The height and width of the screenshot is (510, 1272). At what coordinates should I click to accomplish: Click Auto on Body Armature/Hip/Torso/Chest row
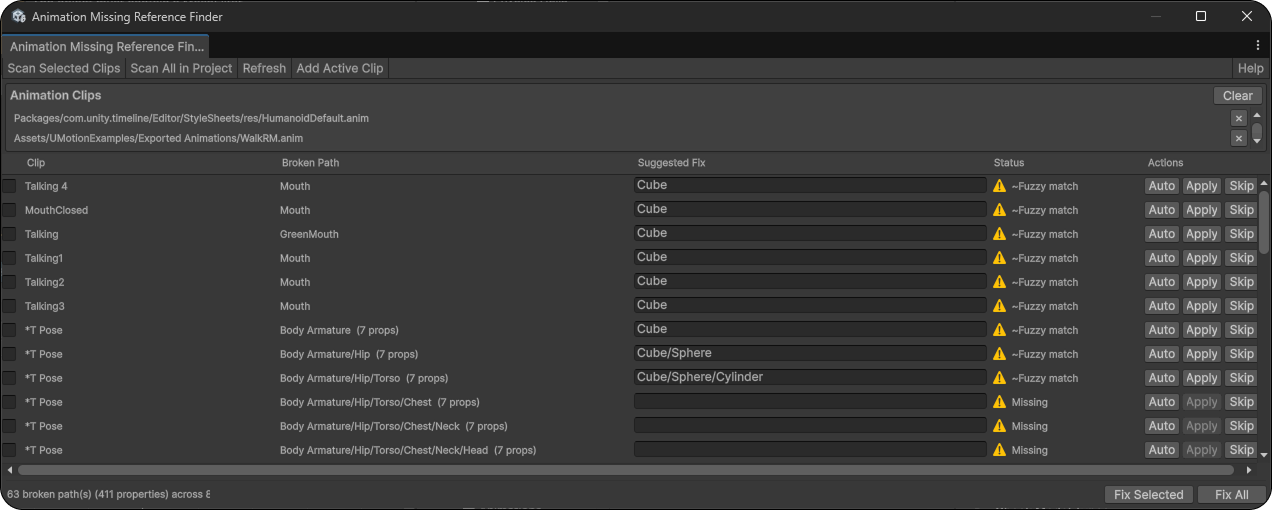pyautogui.click(x=1162, y=402)
